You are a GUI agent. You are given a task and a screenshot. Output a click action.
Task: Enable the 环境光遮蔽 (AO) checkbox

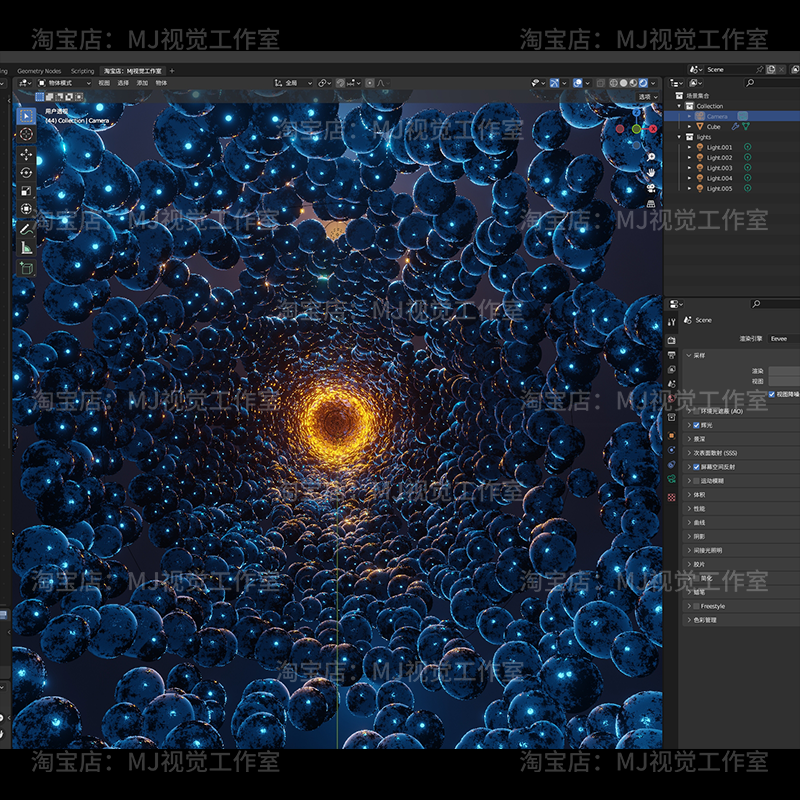coord(697,411)
